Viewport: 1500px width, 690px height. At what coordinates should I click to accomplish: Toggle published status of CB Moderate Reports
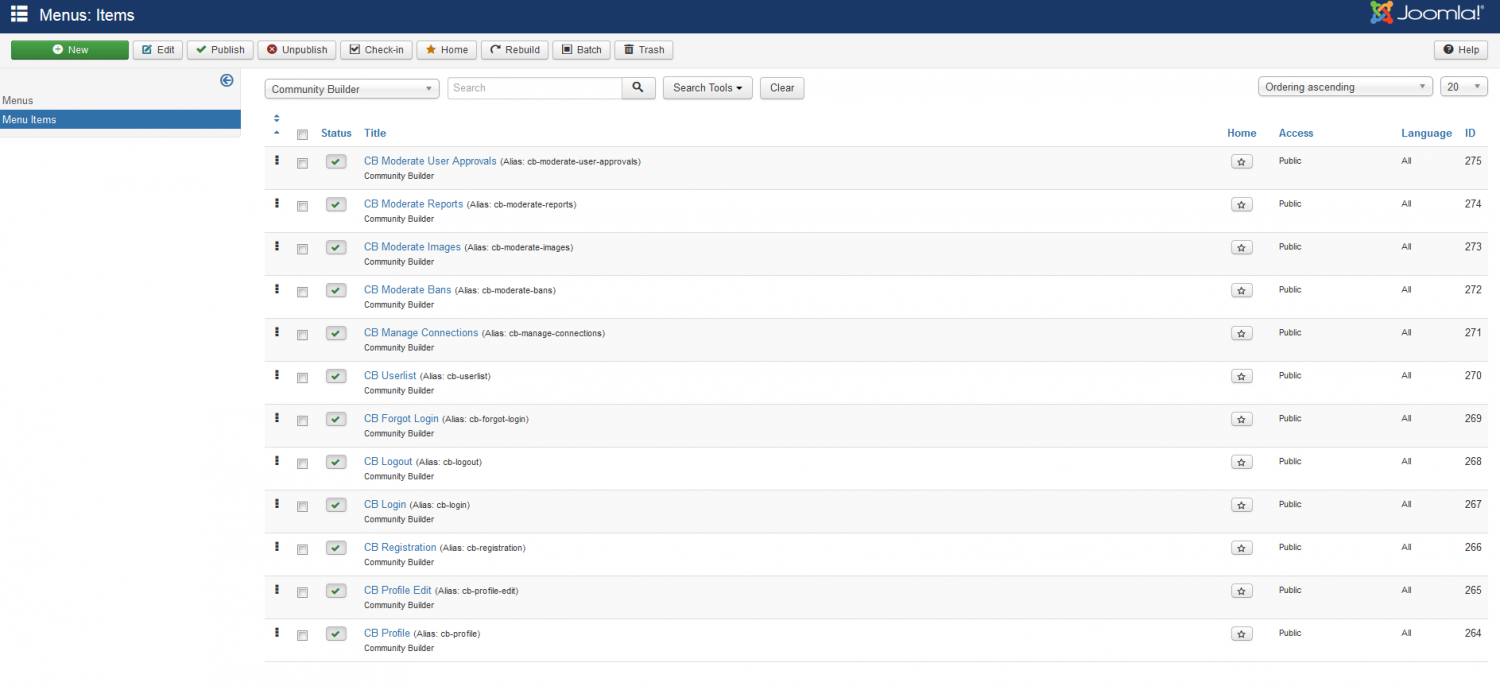pos(336,205)
